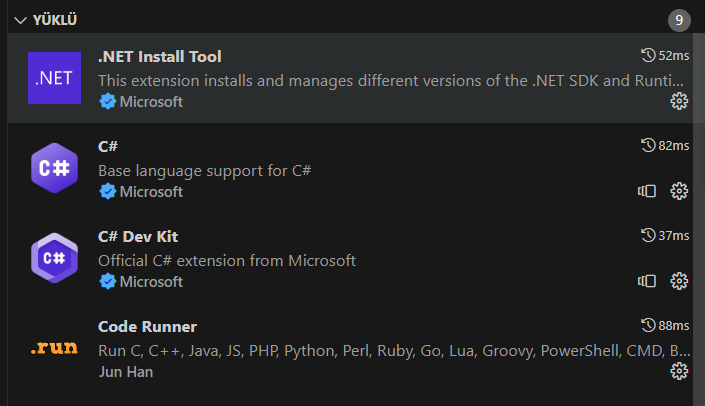Click the .NET Install Tool purple icon
Image resolution: width=705 pixels, height=406 pixels.
tap(54, 78)
